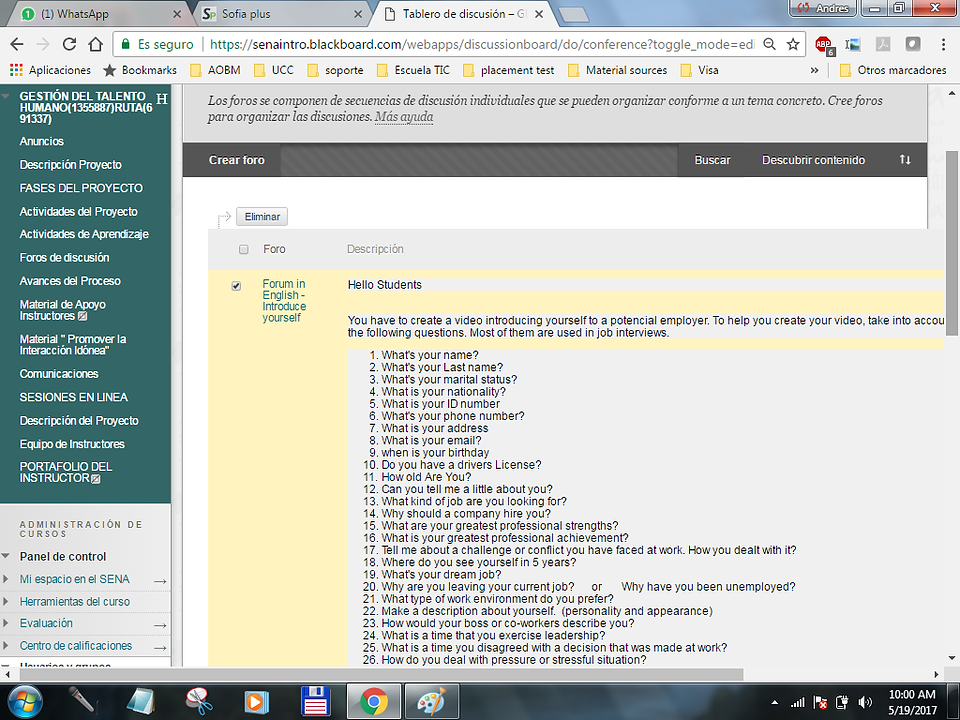
Task: Open the Forum in English - Introduce yourself link
Action: pos(284,301)
